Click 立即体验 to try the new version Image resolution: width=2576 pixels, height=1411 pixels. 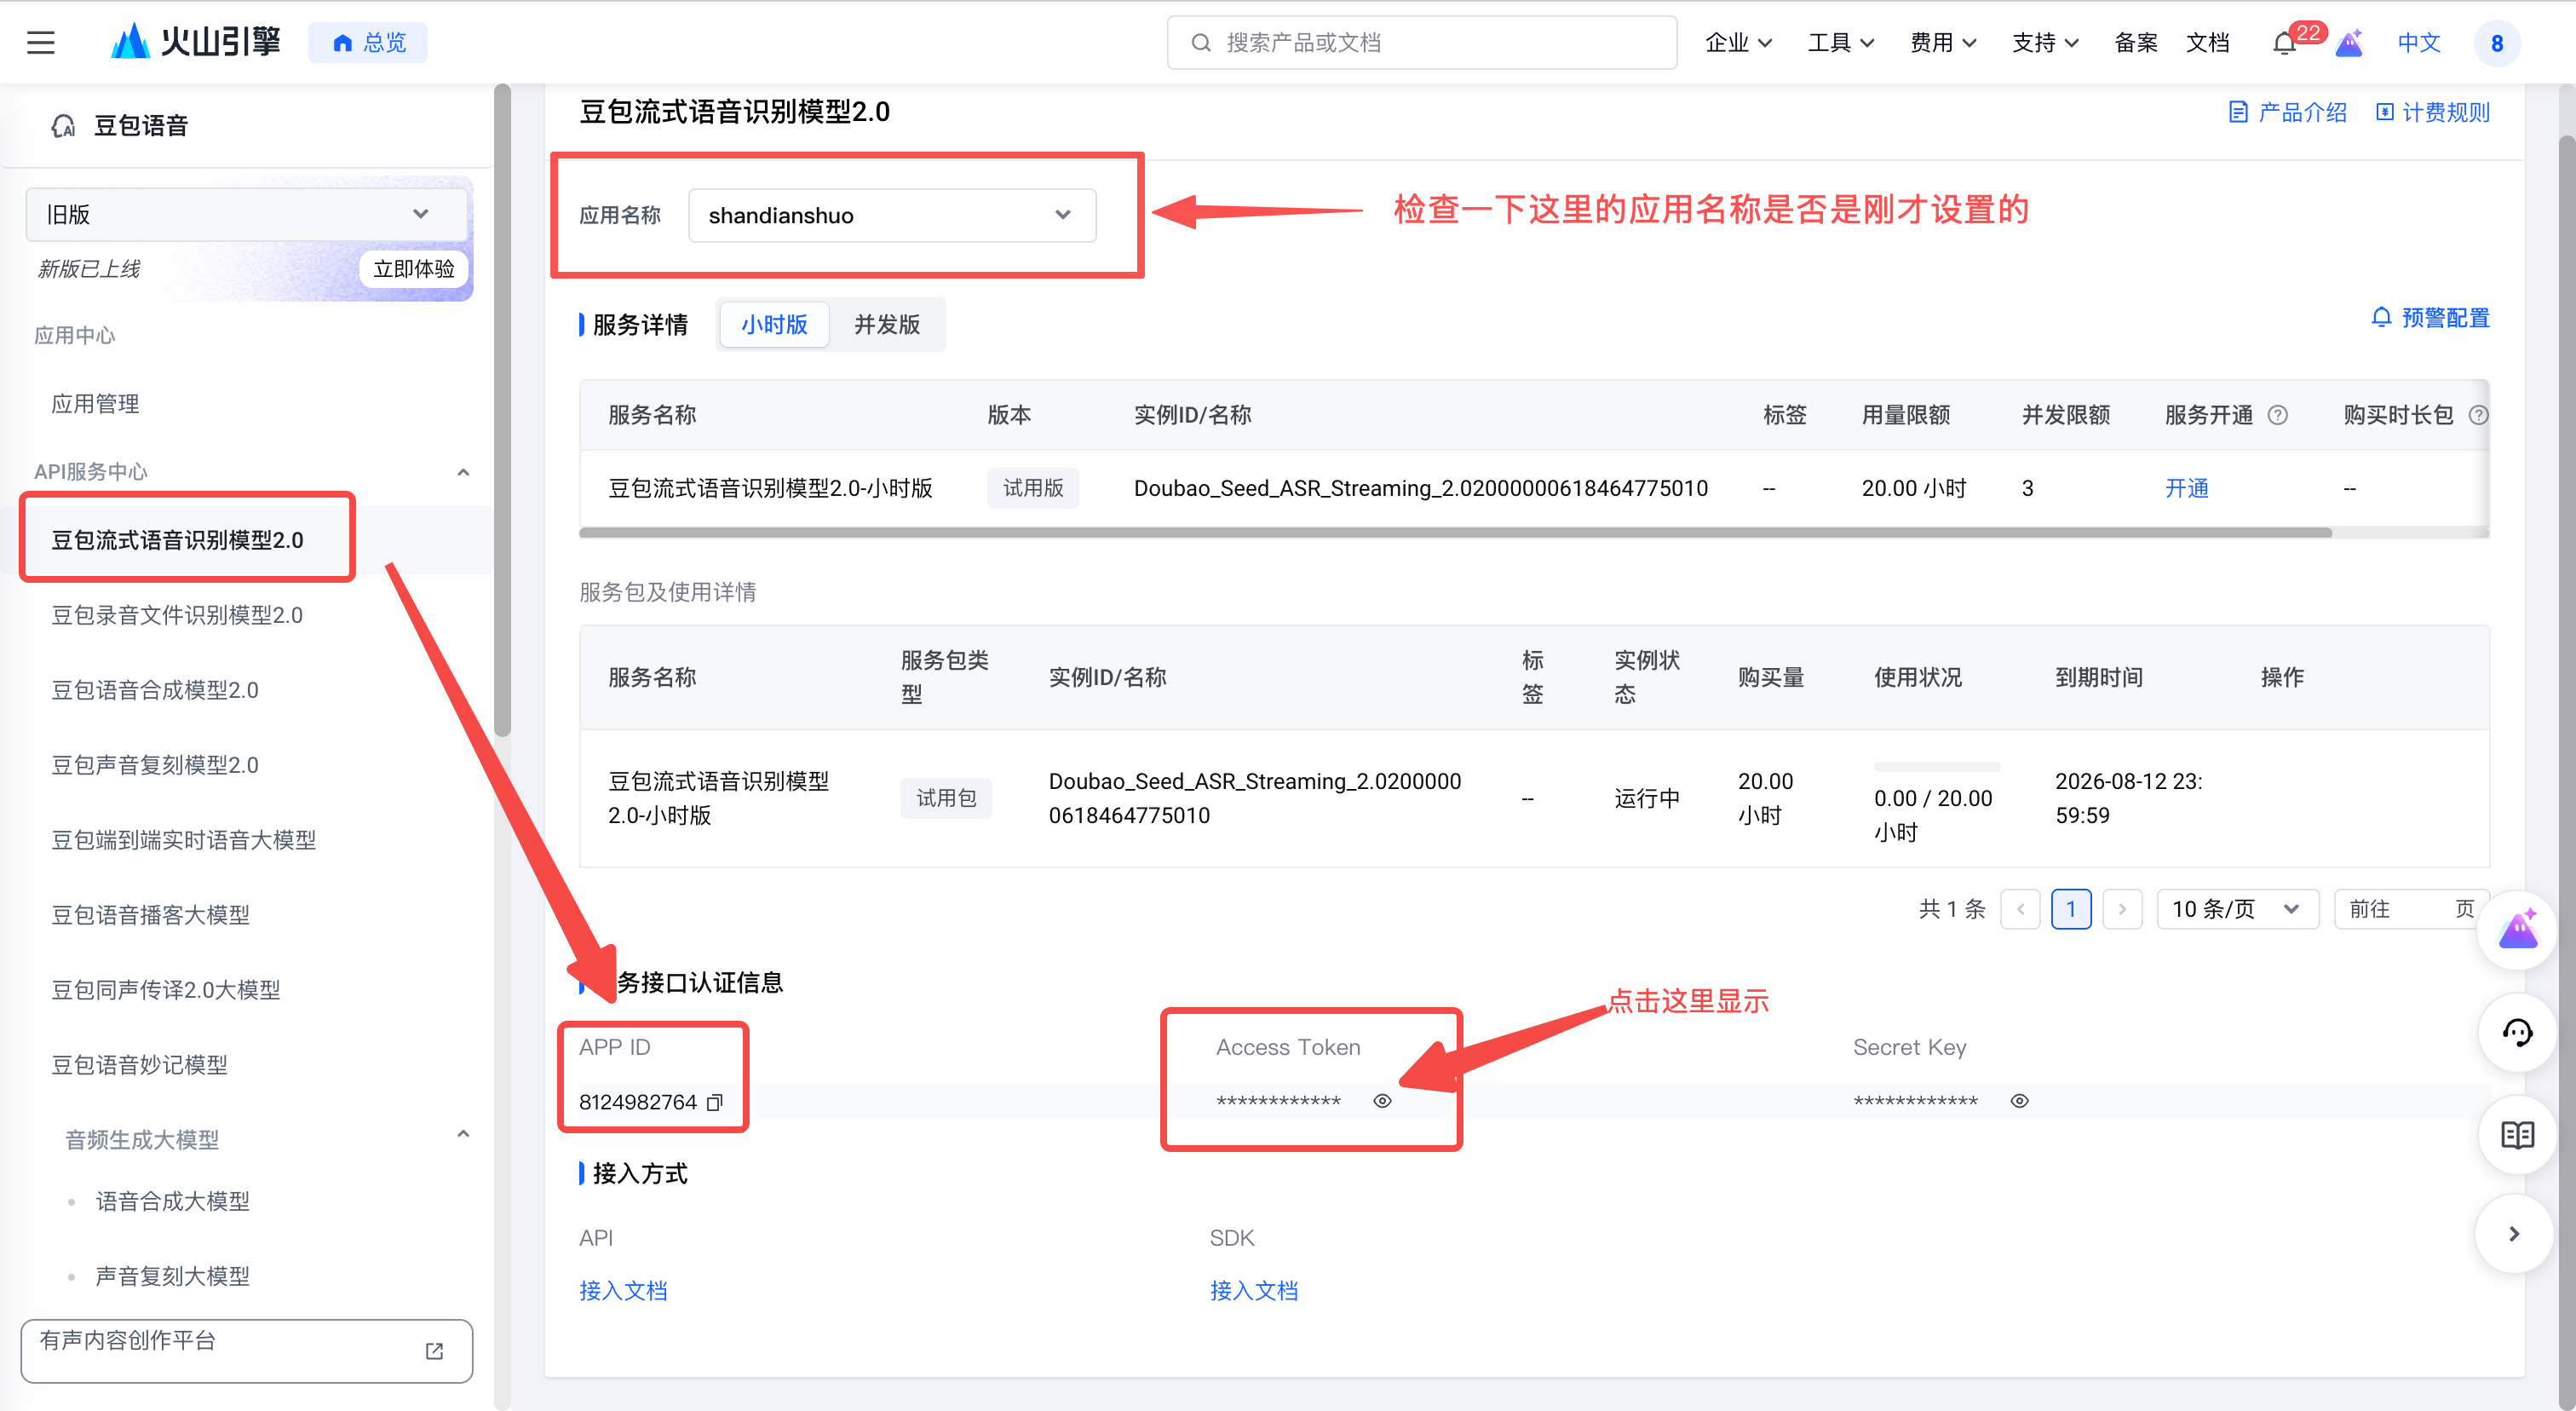pos(413,268)
